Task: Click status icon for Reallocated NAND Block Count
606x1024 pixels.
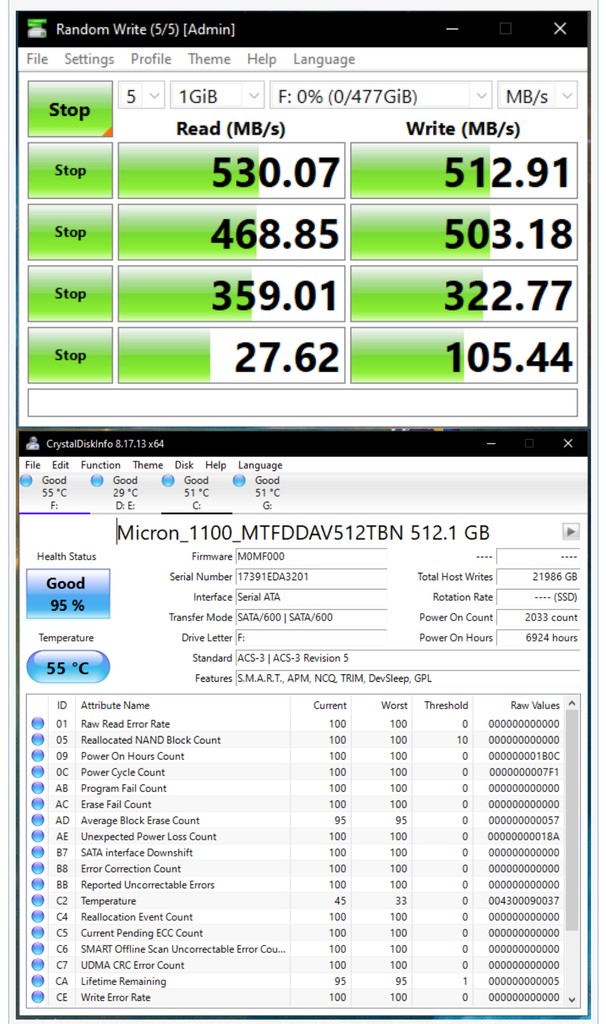Action: coord(38,740)
